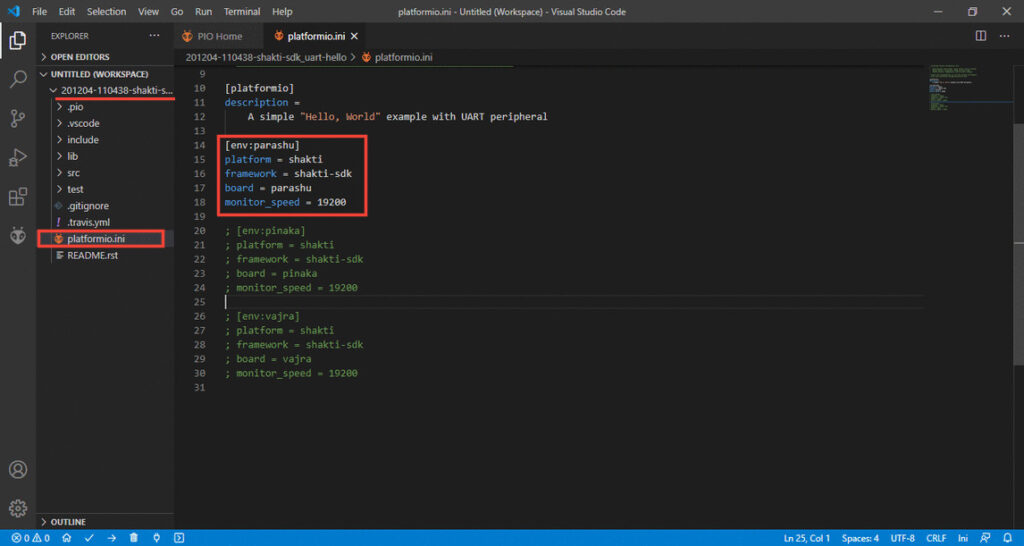This screenshot has height=546, width=1024.
Task: Open the Explorer view in activity bar
Action: [18, 40]
